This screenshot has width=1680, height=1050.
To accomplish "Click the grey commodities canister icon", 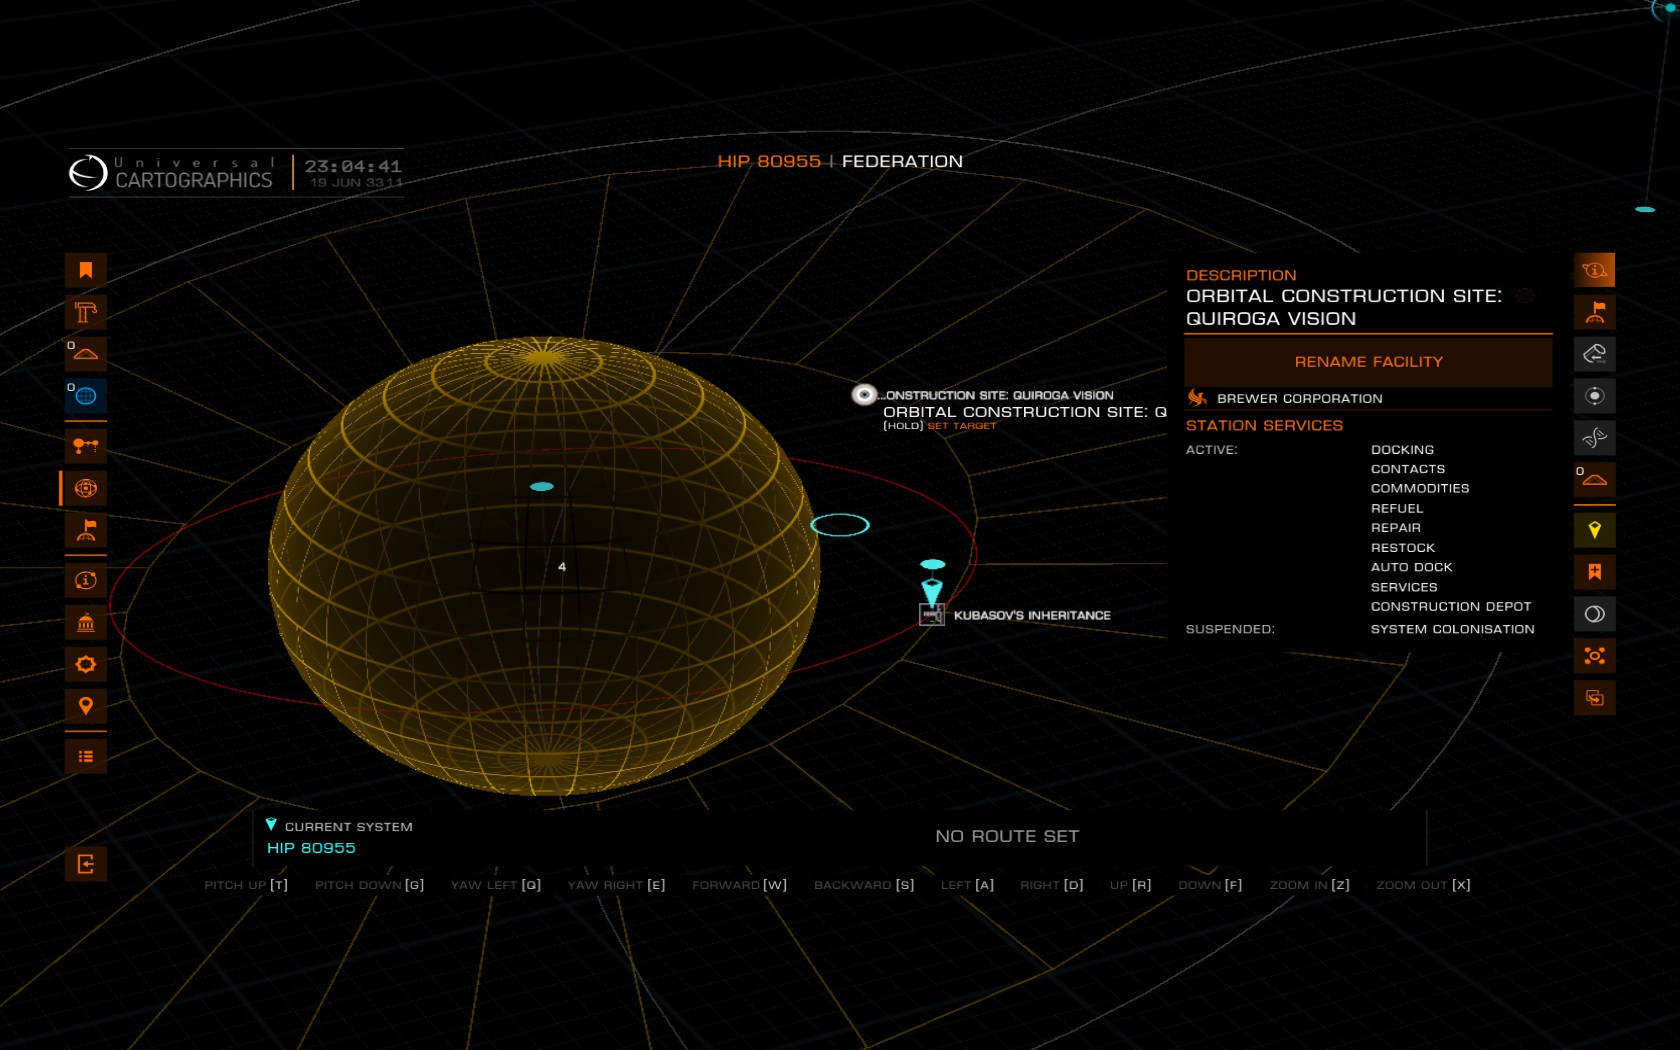I will tap(1595, 354).
